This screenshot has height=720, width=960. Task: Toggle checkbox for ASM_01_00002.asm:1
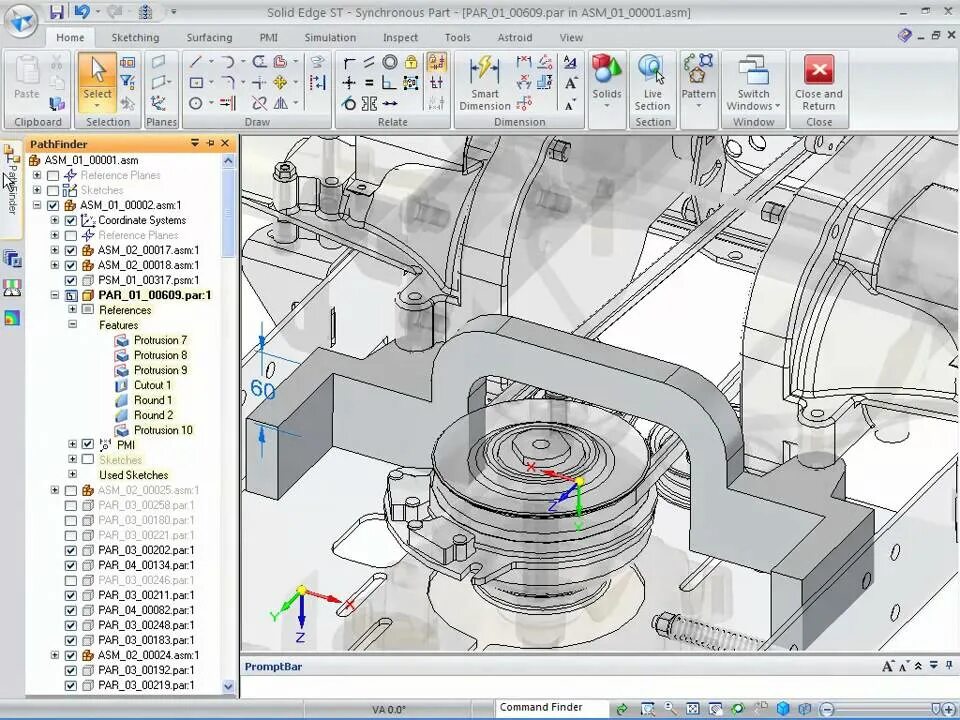[53, 205]
